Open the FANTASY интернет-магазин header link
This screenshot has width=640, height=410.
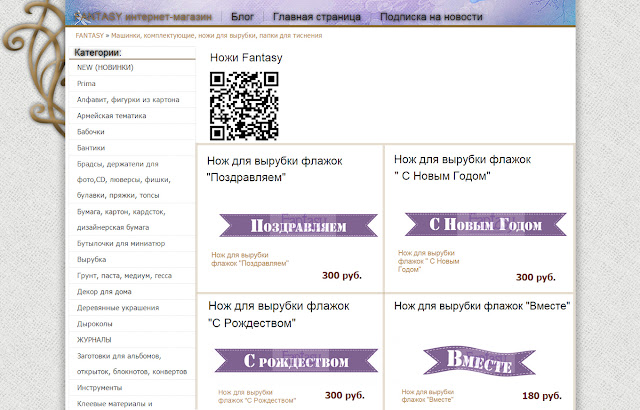pyautogui.click(x=143, y=17)
